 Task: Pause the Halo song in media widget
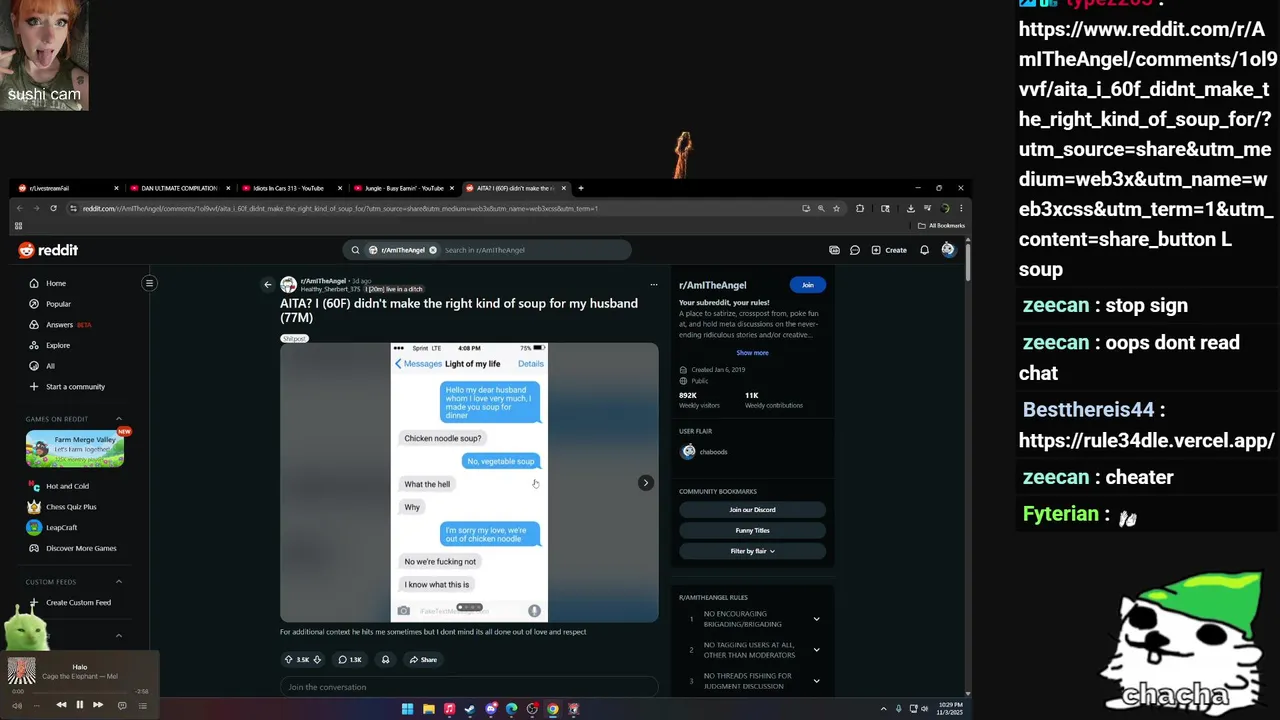click(x=79, y=705)
